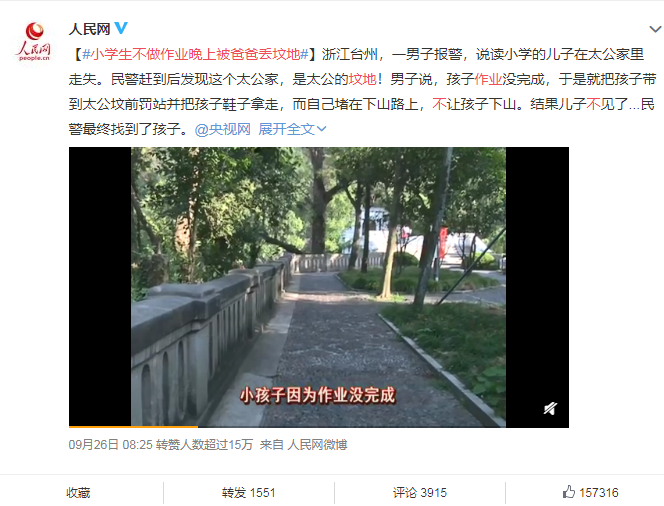The image size is (664, 506).
Task: Play the video by clicking its thumbnail
Action: click(318, 287)
